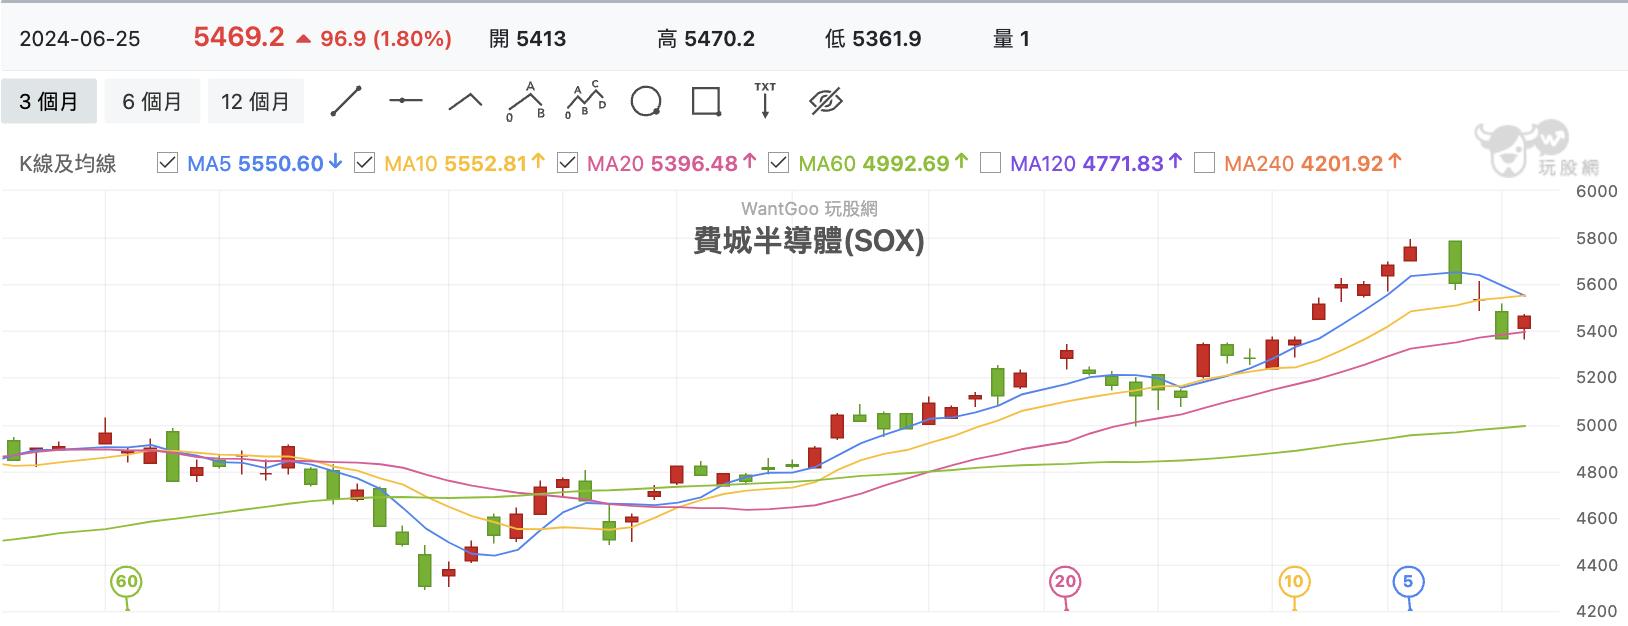Click the closing price 5469.2
This screenshot has width=1628, height=626.
tap(239, 37)
